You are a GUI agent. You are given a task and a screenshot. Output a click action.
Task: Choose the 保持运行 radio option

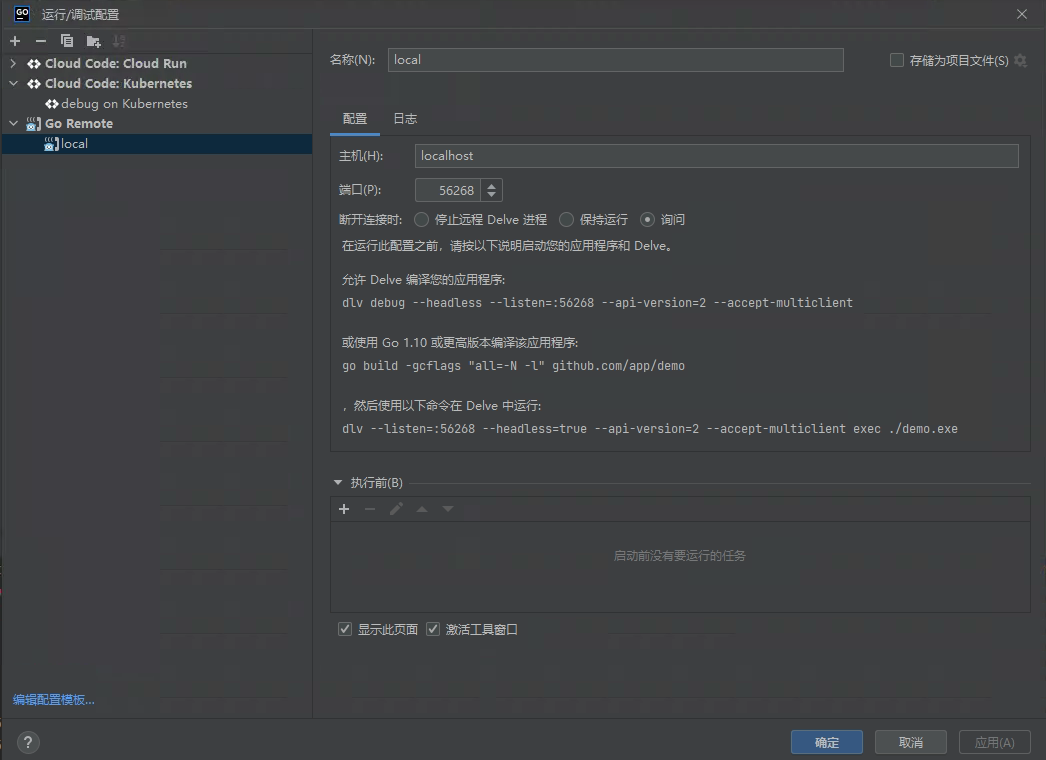click(x=567, y=220)
